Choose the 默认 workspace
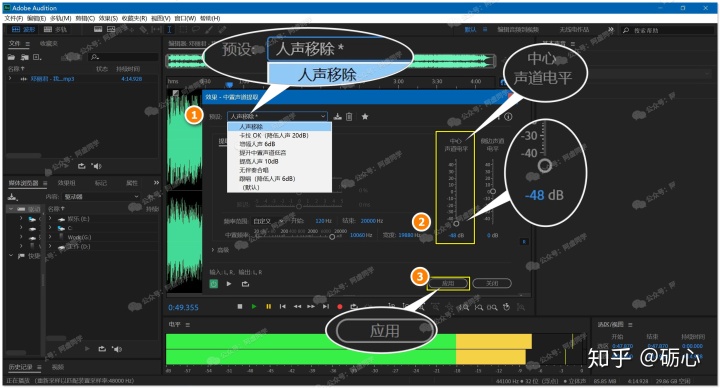Viewport: 720px width, 388px height. [470, 29]
